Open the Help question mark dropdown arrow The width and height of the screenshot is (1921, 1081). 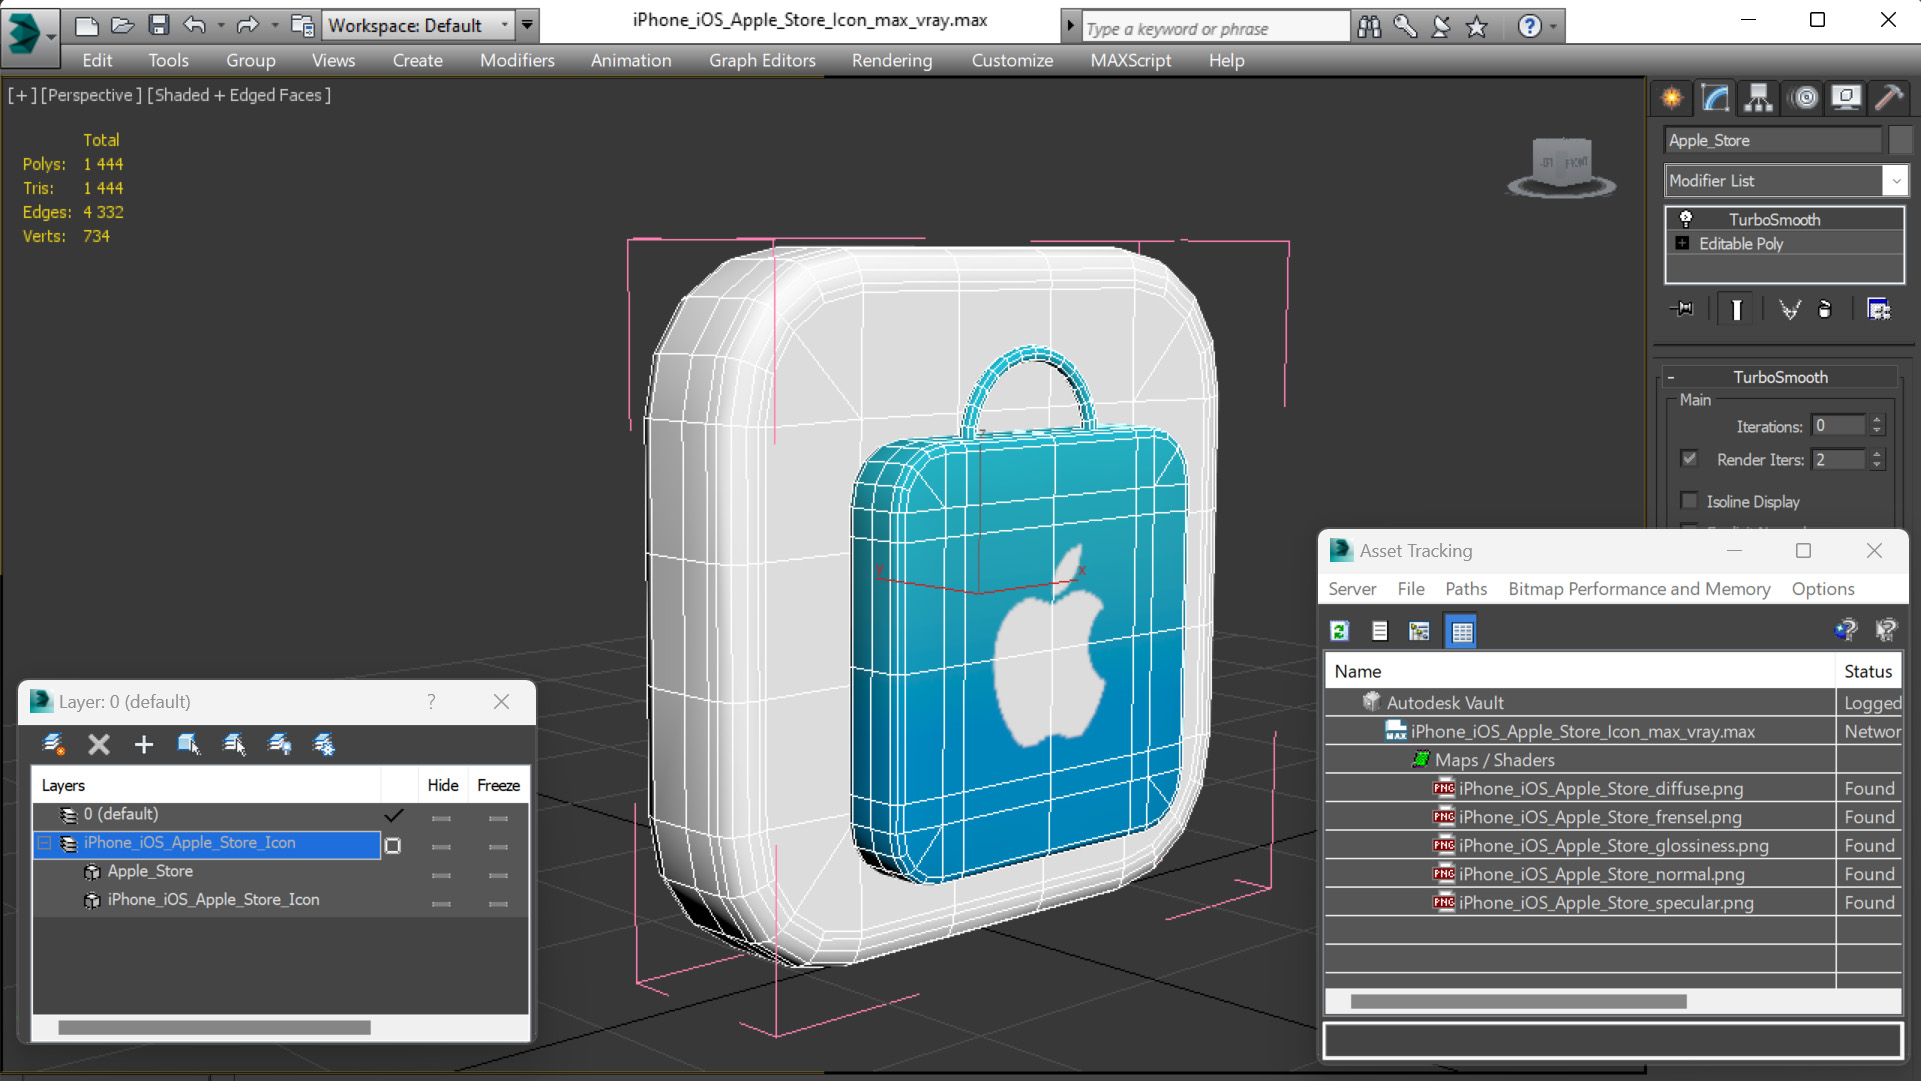click(x=1553, y=27)
